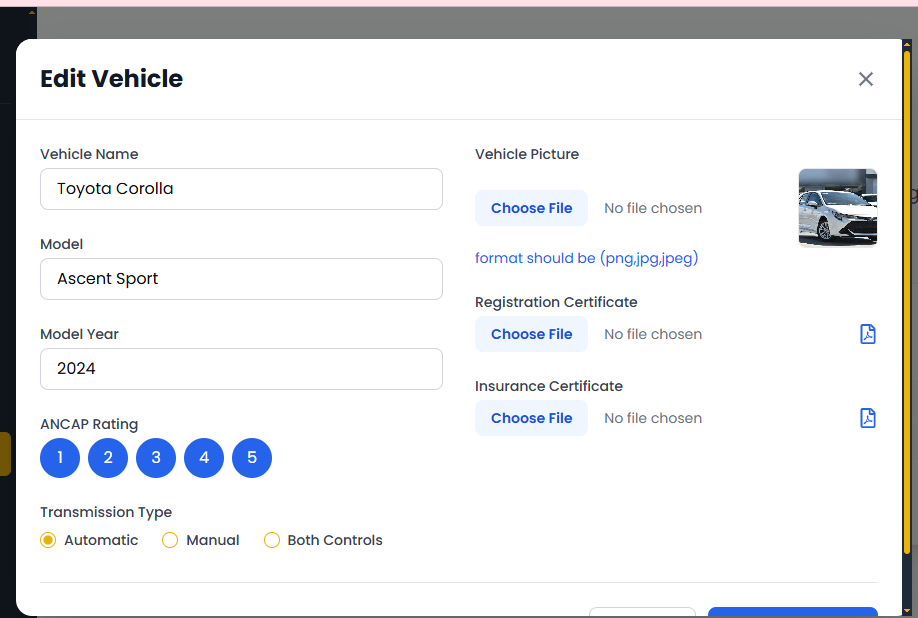Open the Insurance Certificate PDF icon
The height and width of the screenshot is (618, 918).
click(x=868, y=418)
